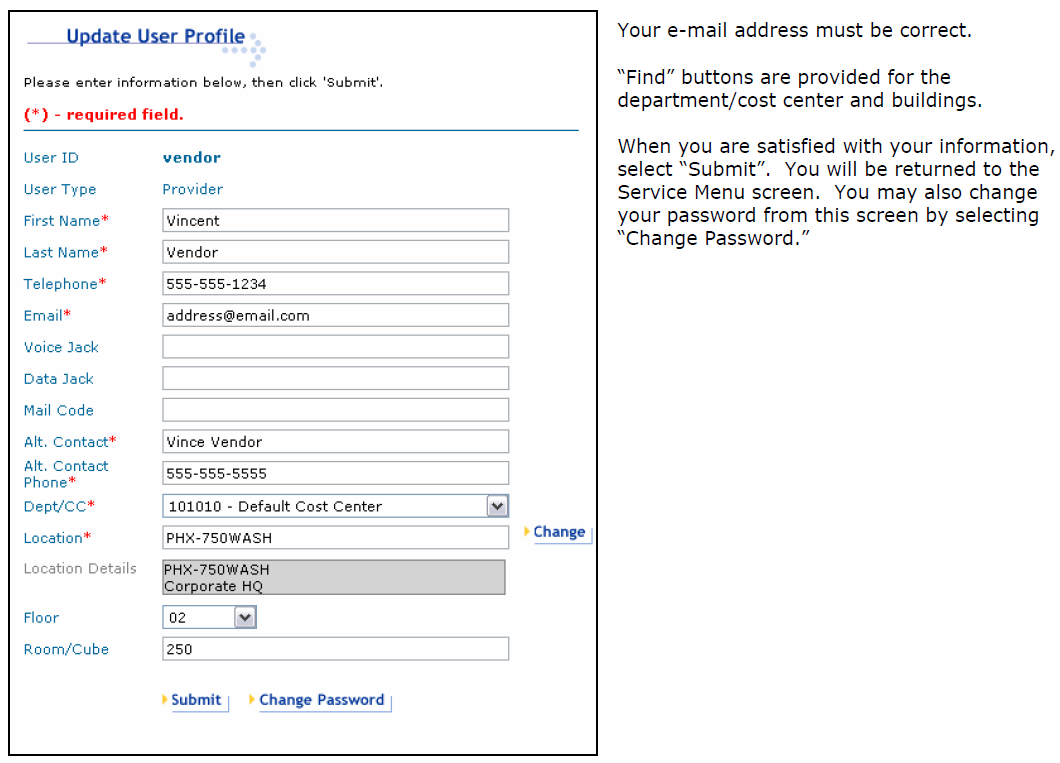Focus the empty Data Jack field

click(x=335, y=379)
